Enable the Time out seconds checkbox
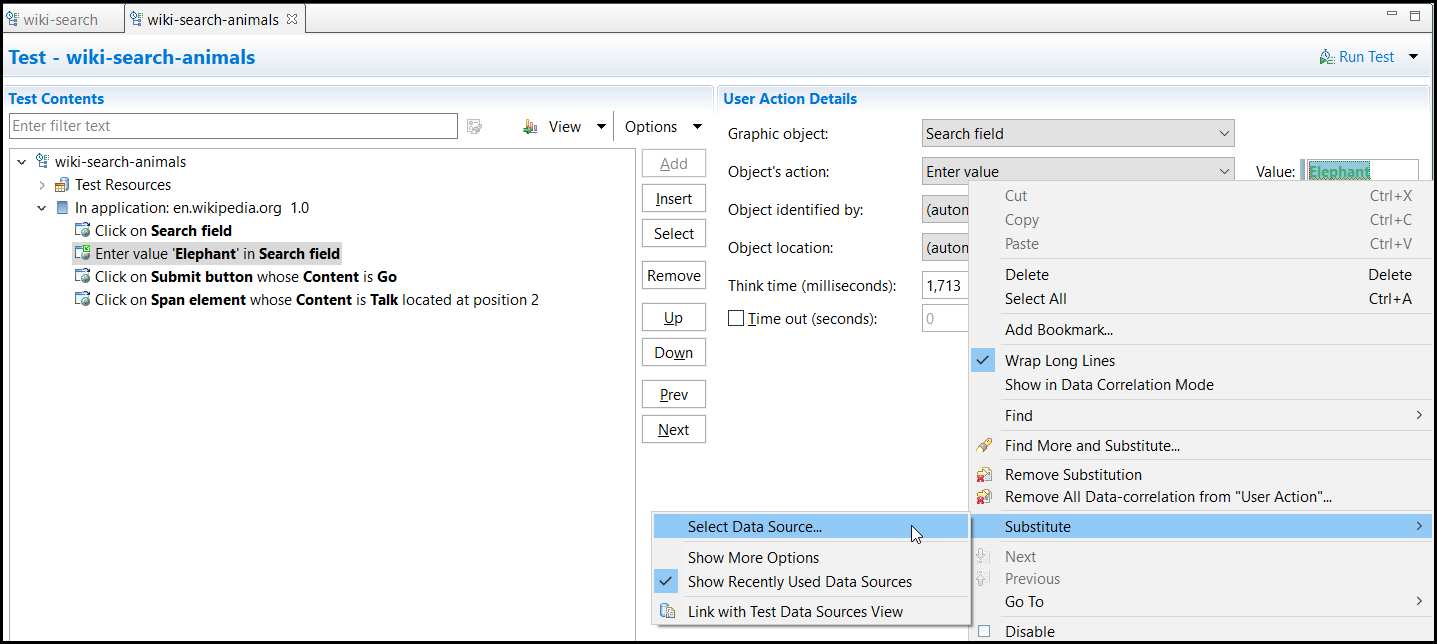 click(735, 317)
